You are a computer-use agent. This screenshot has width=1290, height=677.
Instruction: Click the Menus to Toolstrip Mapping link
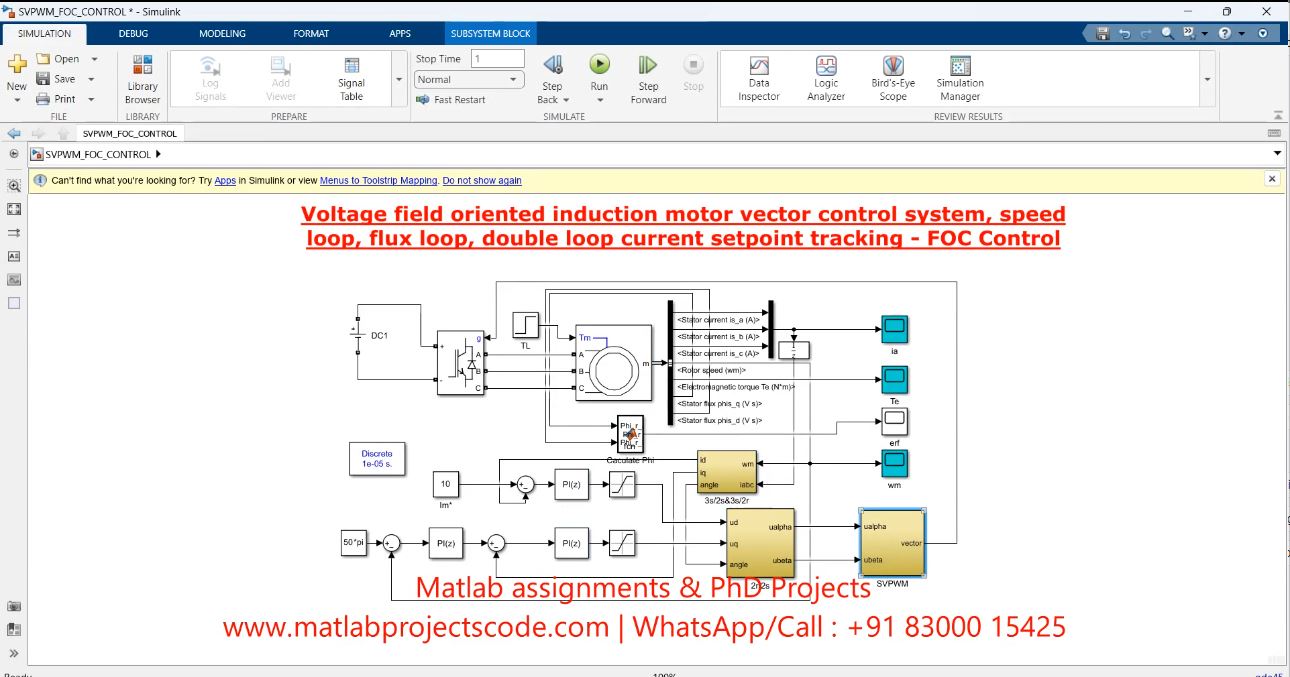click(x=379, y=181)
